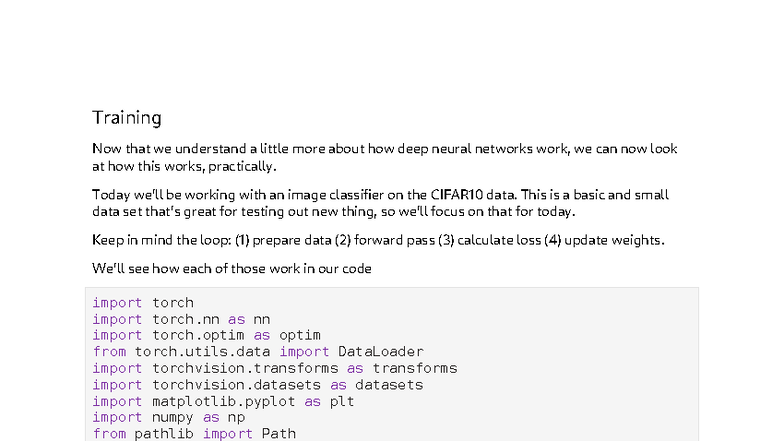Click the import numpy as np line
Image resolution: width=784 pixels, height=441 pixels.
point(168,417)
